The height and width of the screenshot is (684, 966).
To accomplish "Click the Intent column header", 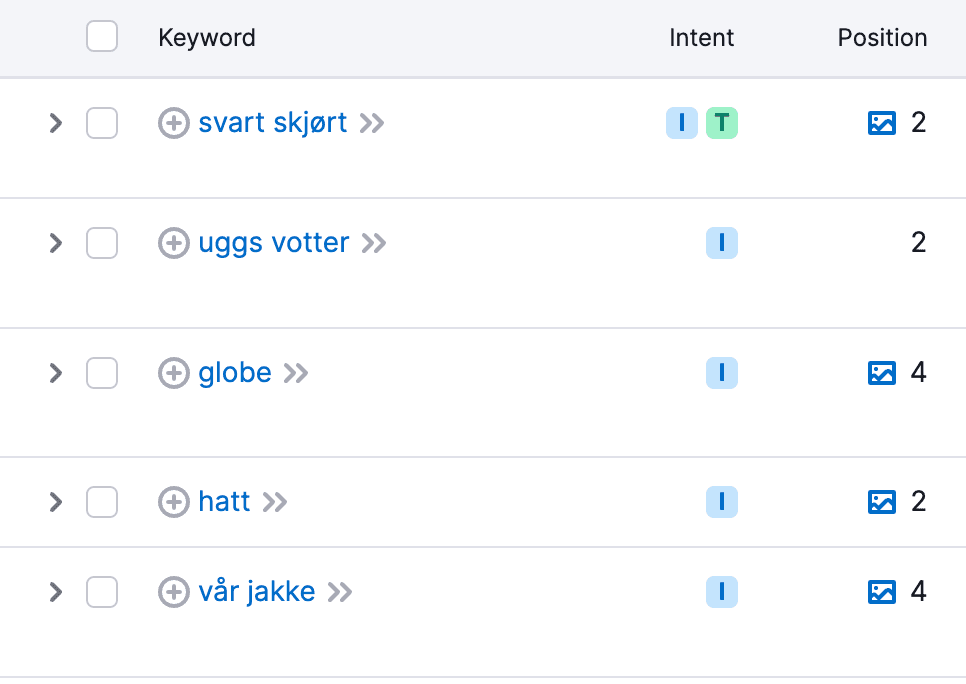I will (x=701, y=38).
